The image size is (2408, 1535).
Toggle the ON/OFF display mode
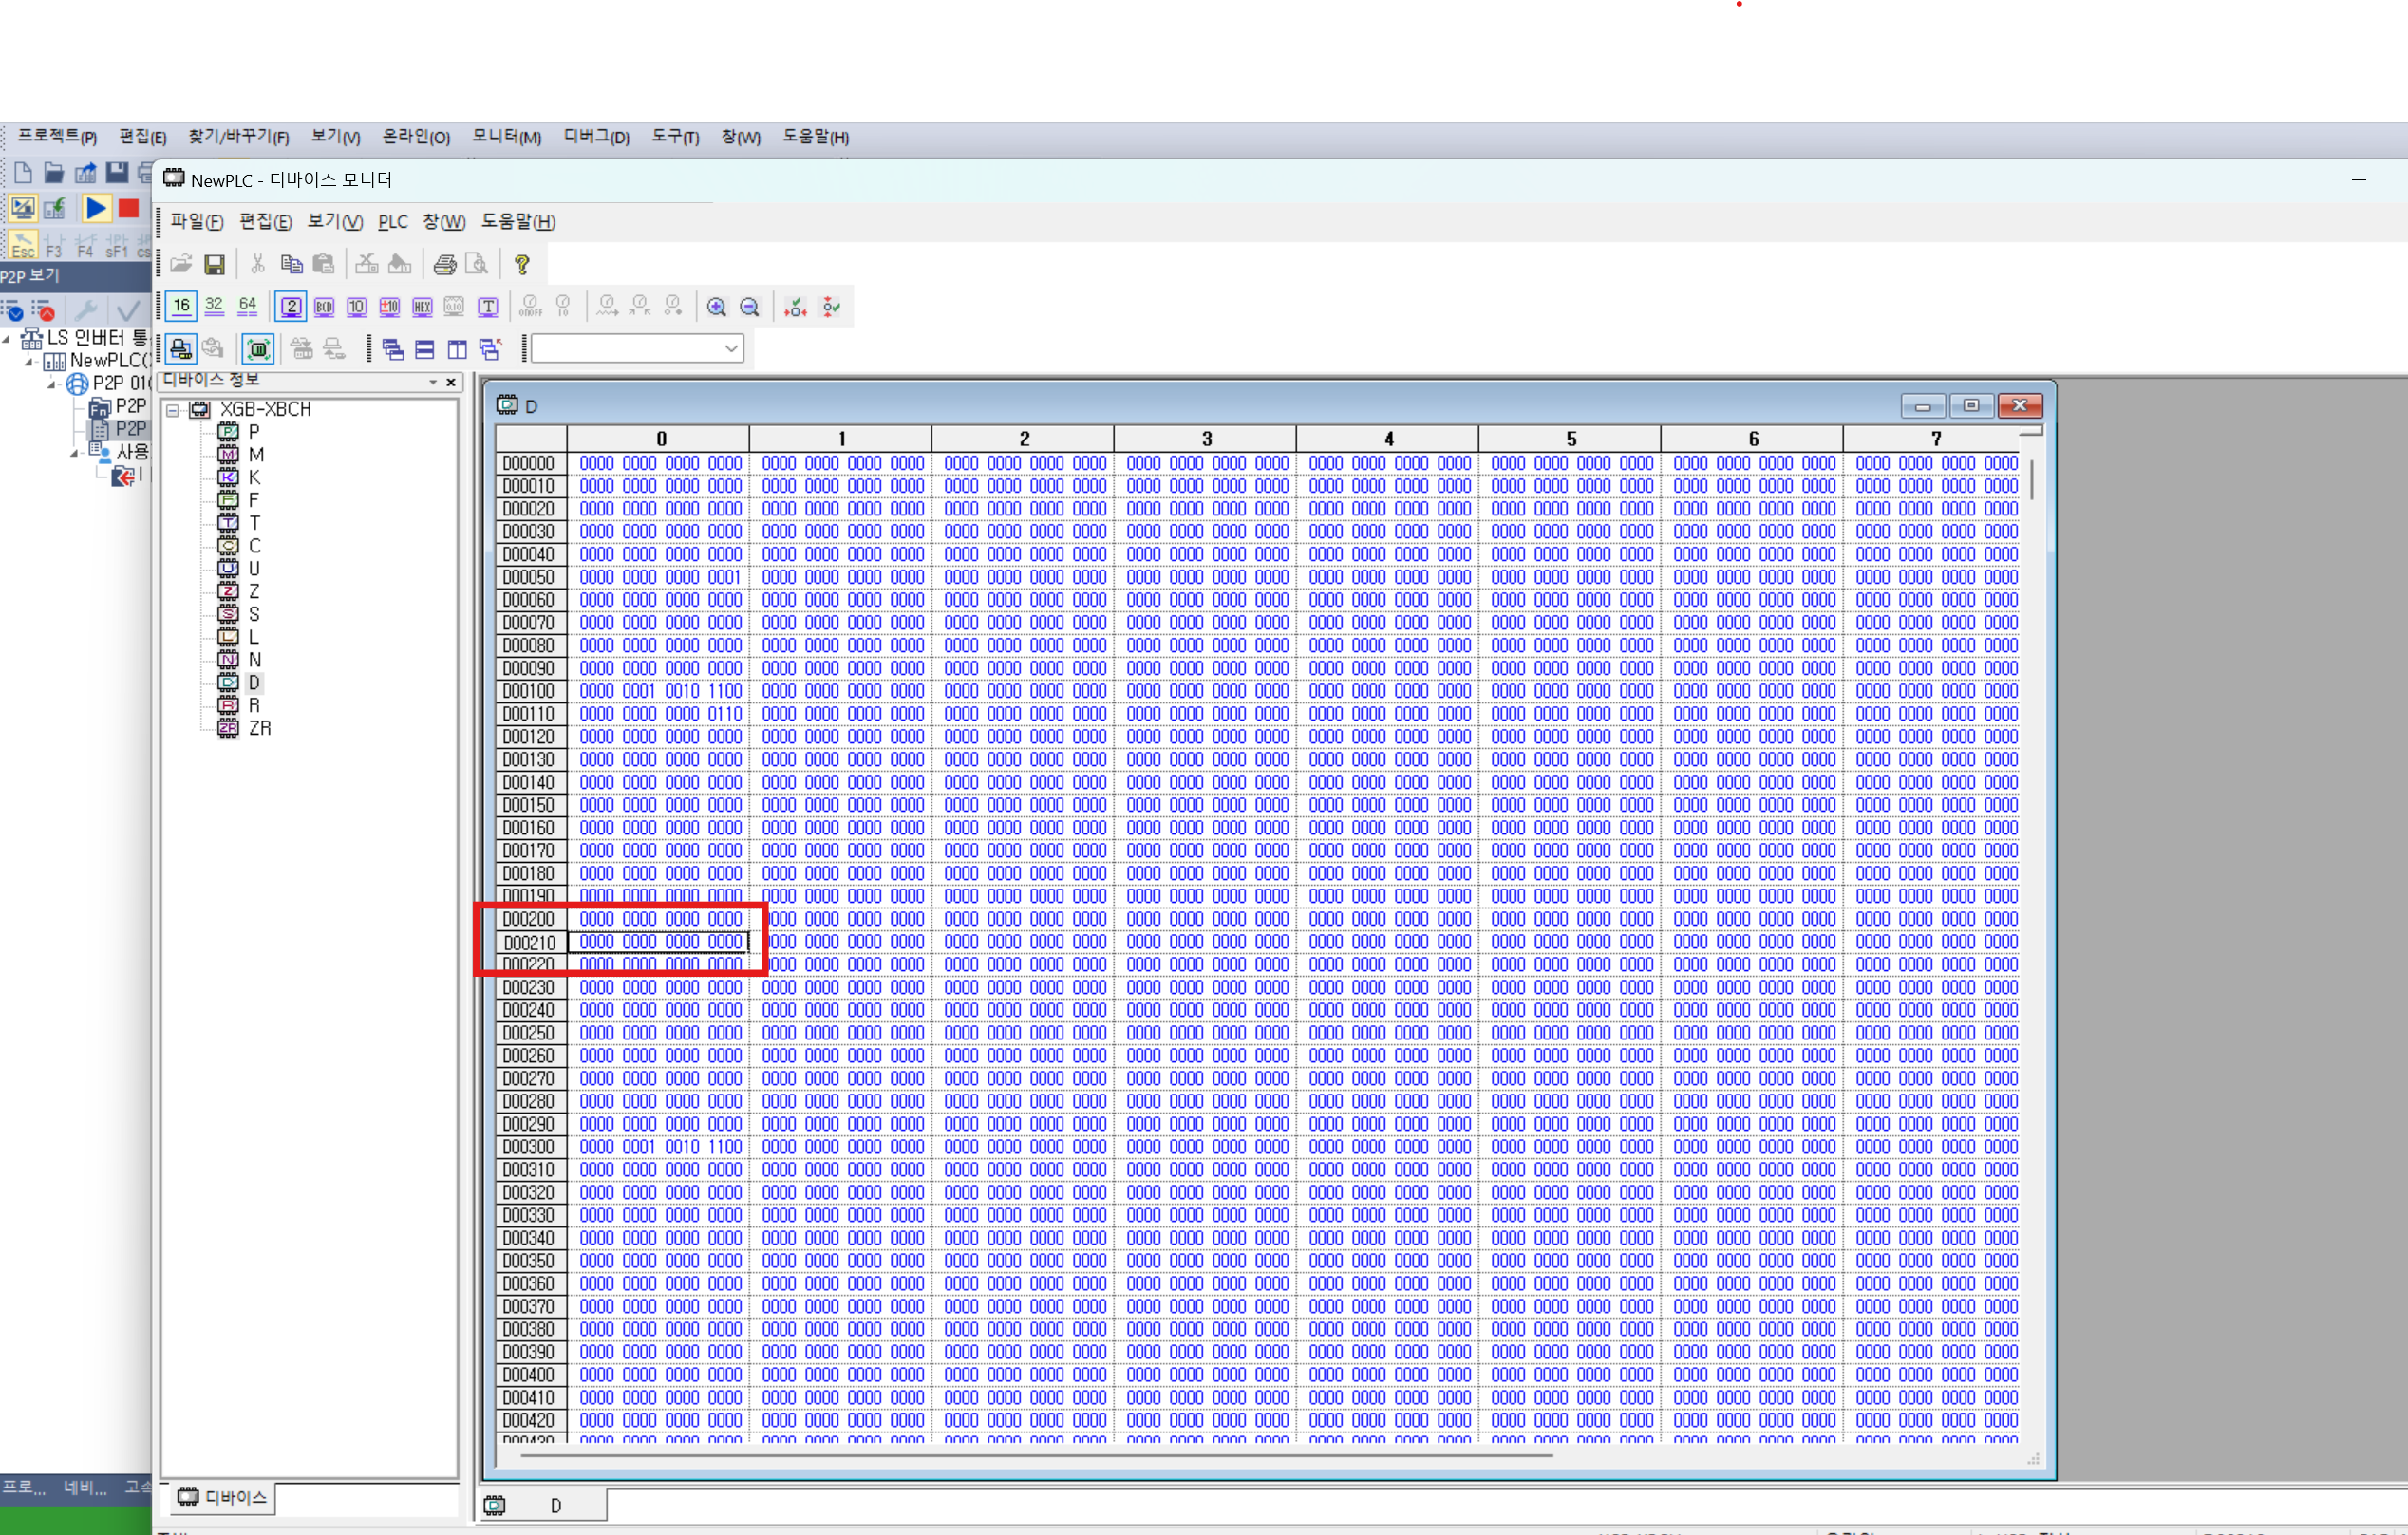pyautogui.click(x=531, y=306)
